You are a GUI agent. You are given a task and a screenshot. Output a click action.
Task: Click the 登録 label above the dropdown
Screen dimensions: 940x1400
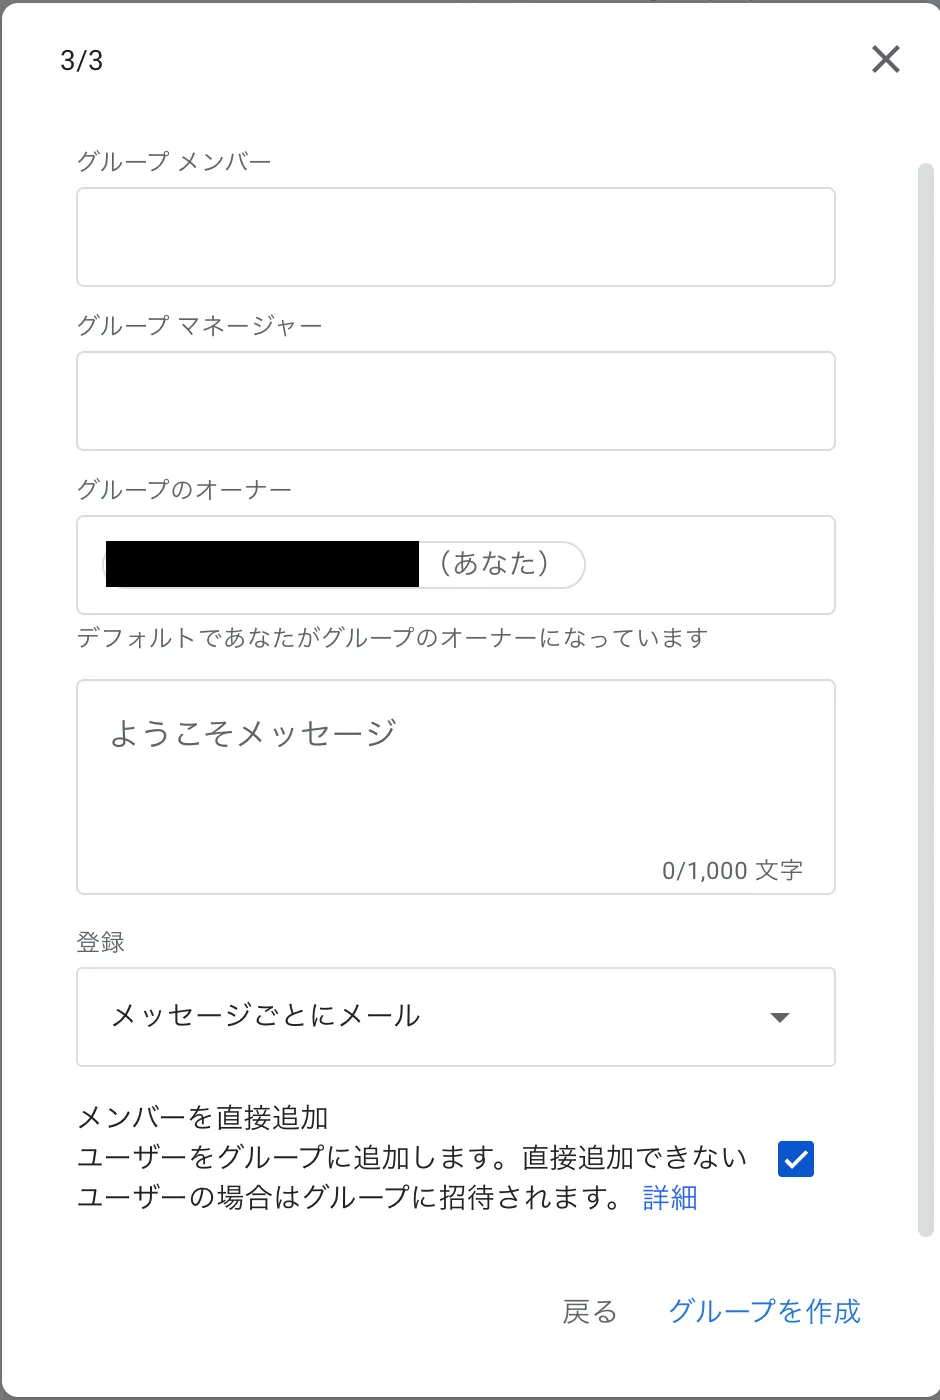pos(101,942)
